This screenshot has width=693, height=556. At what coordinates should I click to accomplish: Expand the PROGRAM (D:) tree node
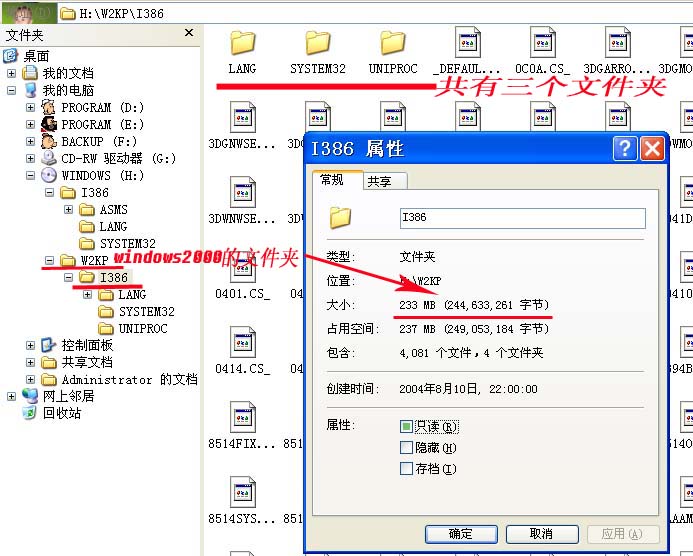[30, 107]
